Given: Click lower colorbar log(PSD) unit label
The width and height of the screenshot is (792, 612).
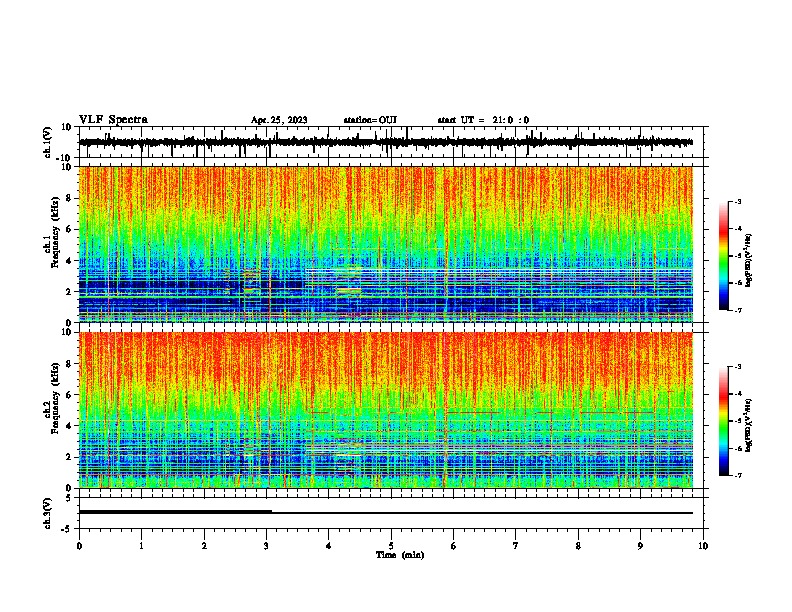Looking at the screenshot, I should (x=749, y=425).
